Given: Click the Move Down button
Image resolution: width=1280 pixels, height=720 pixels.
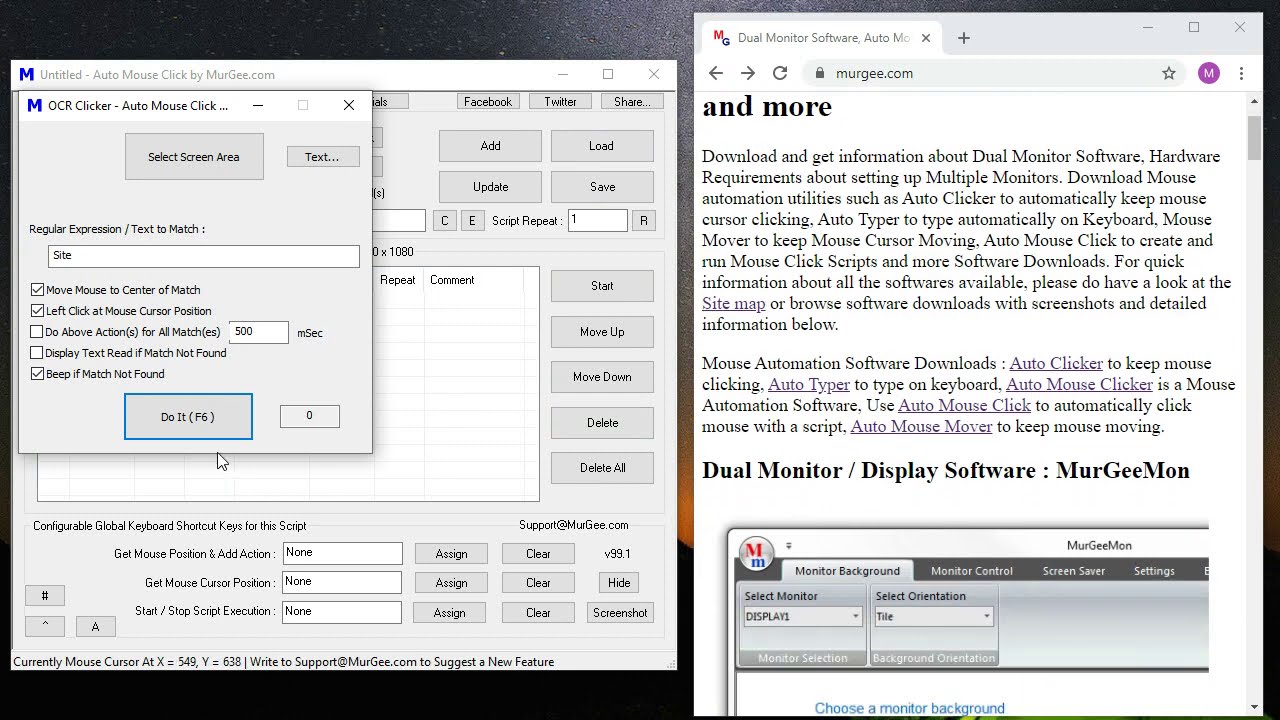Looking at the screenshot, I should click(602, 377).
